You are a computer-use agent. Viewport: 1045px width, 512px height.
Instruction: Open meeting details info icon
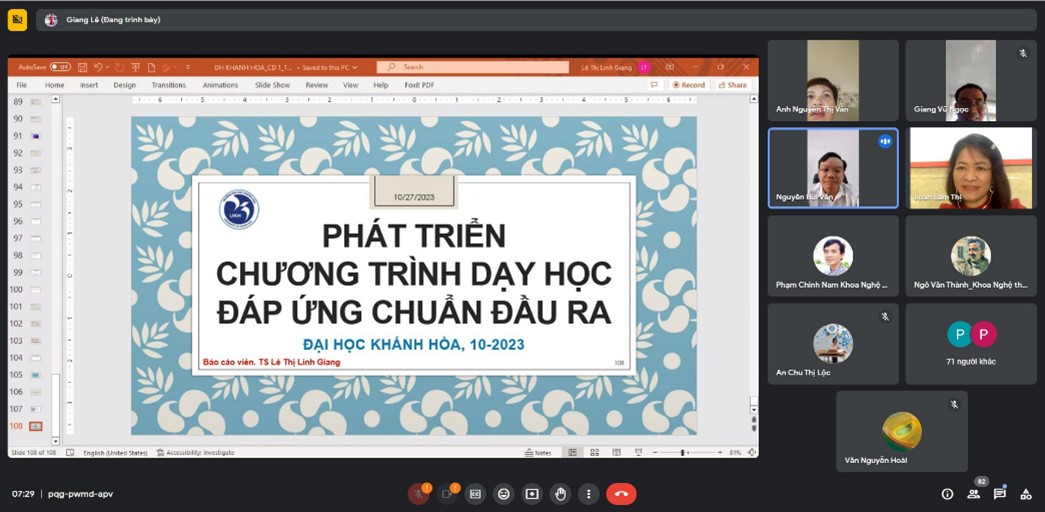coord(947,494)
